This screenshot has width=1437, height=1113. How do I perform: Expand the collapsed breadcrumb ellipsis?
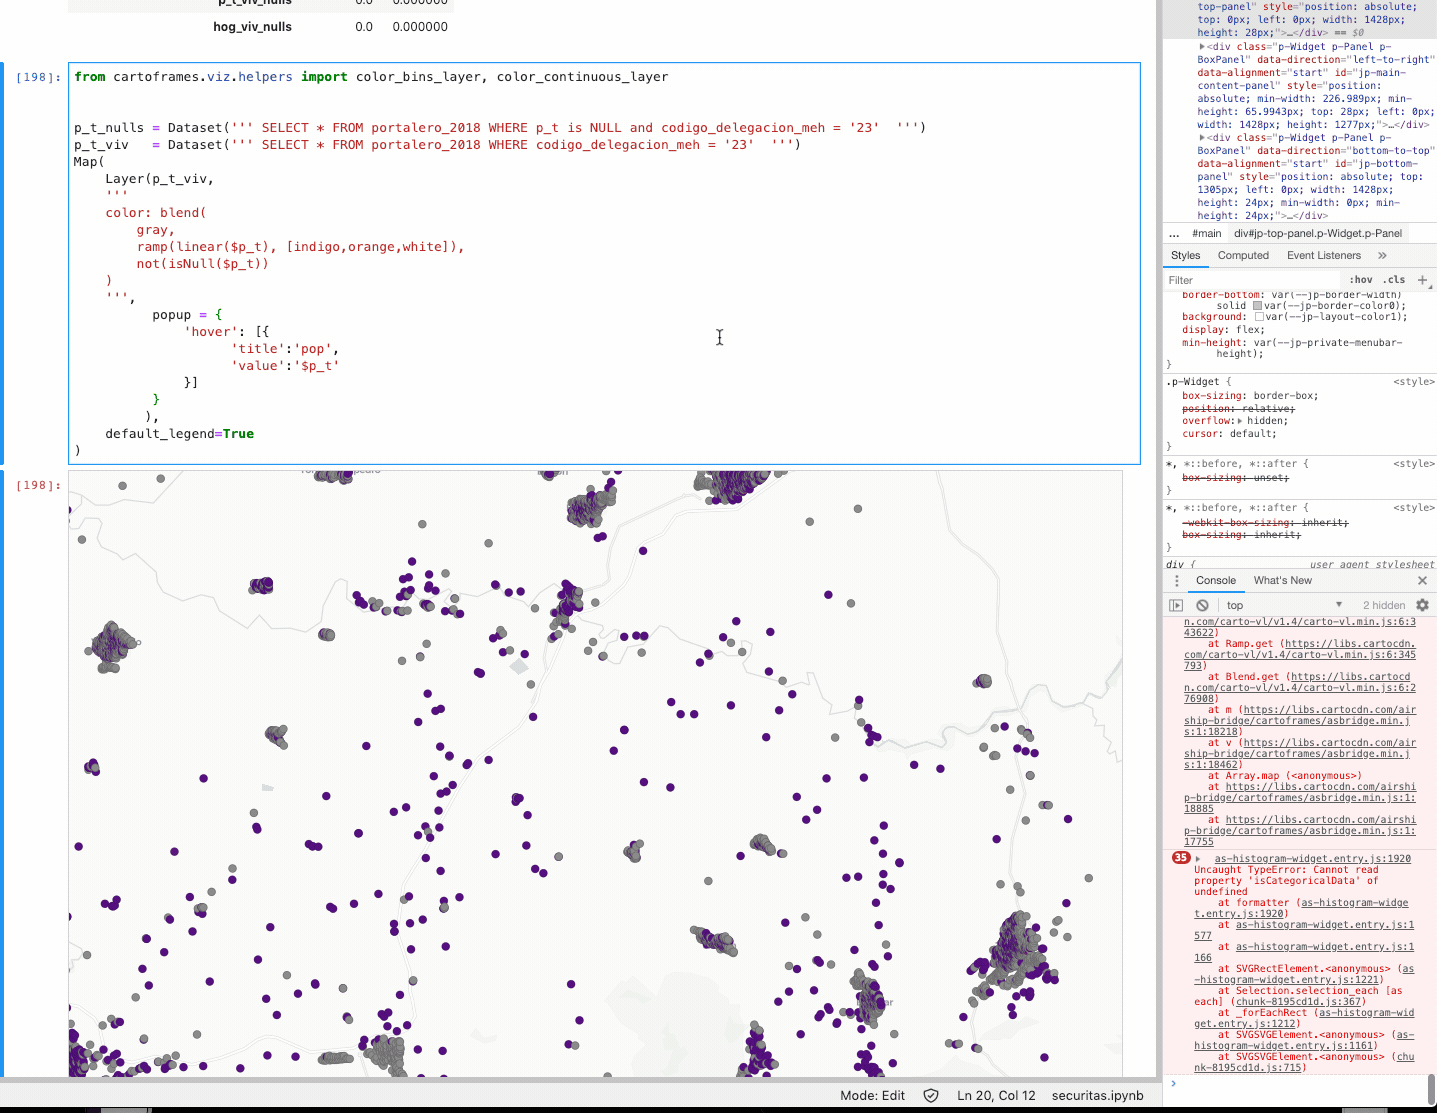[1174, 234]
